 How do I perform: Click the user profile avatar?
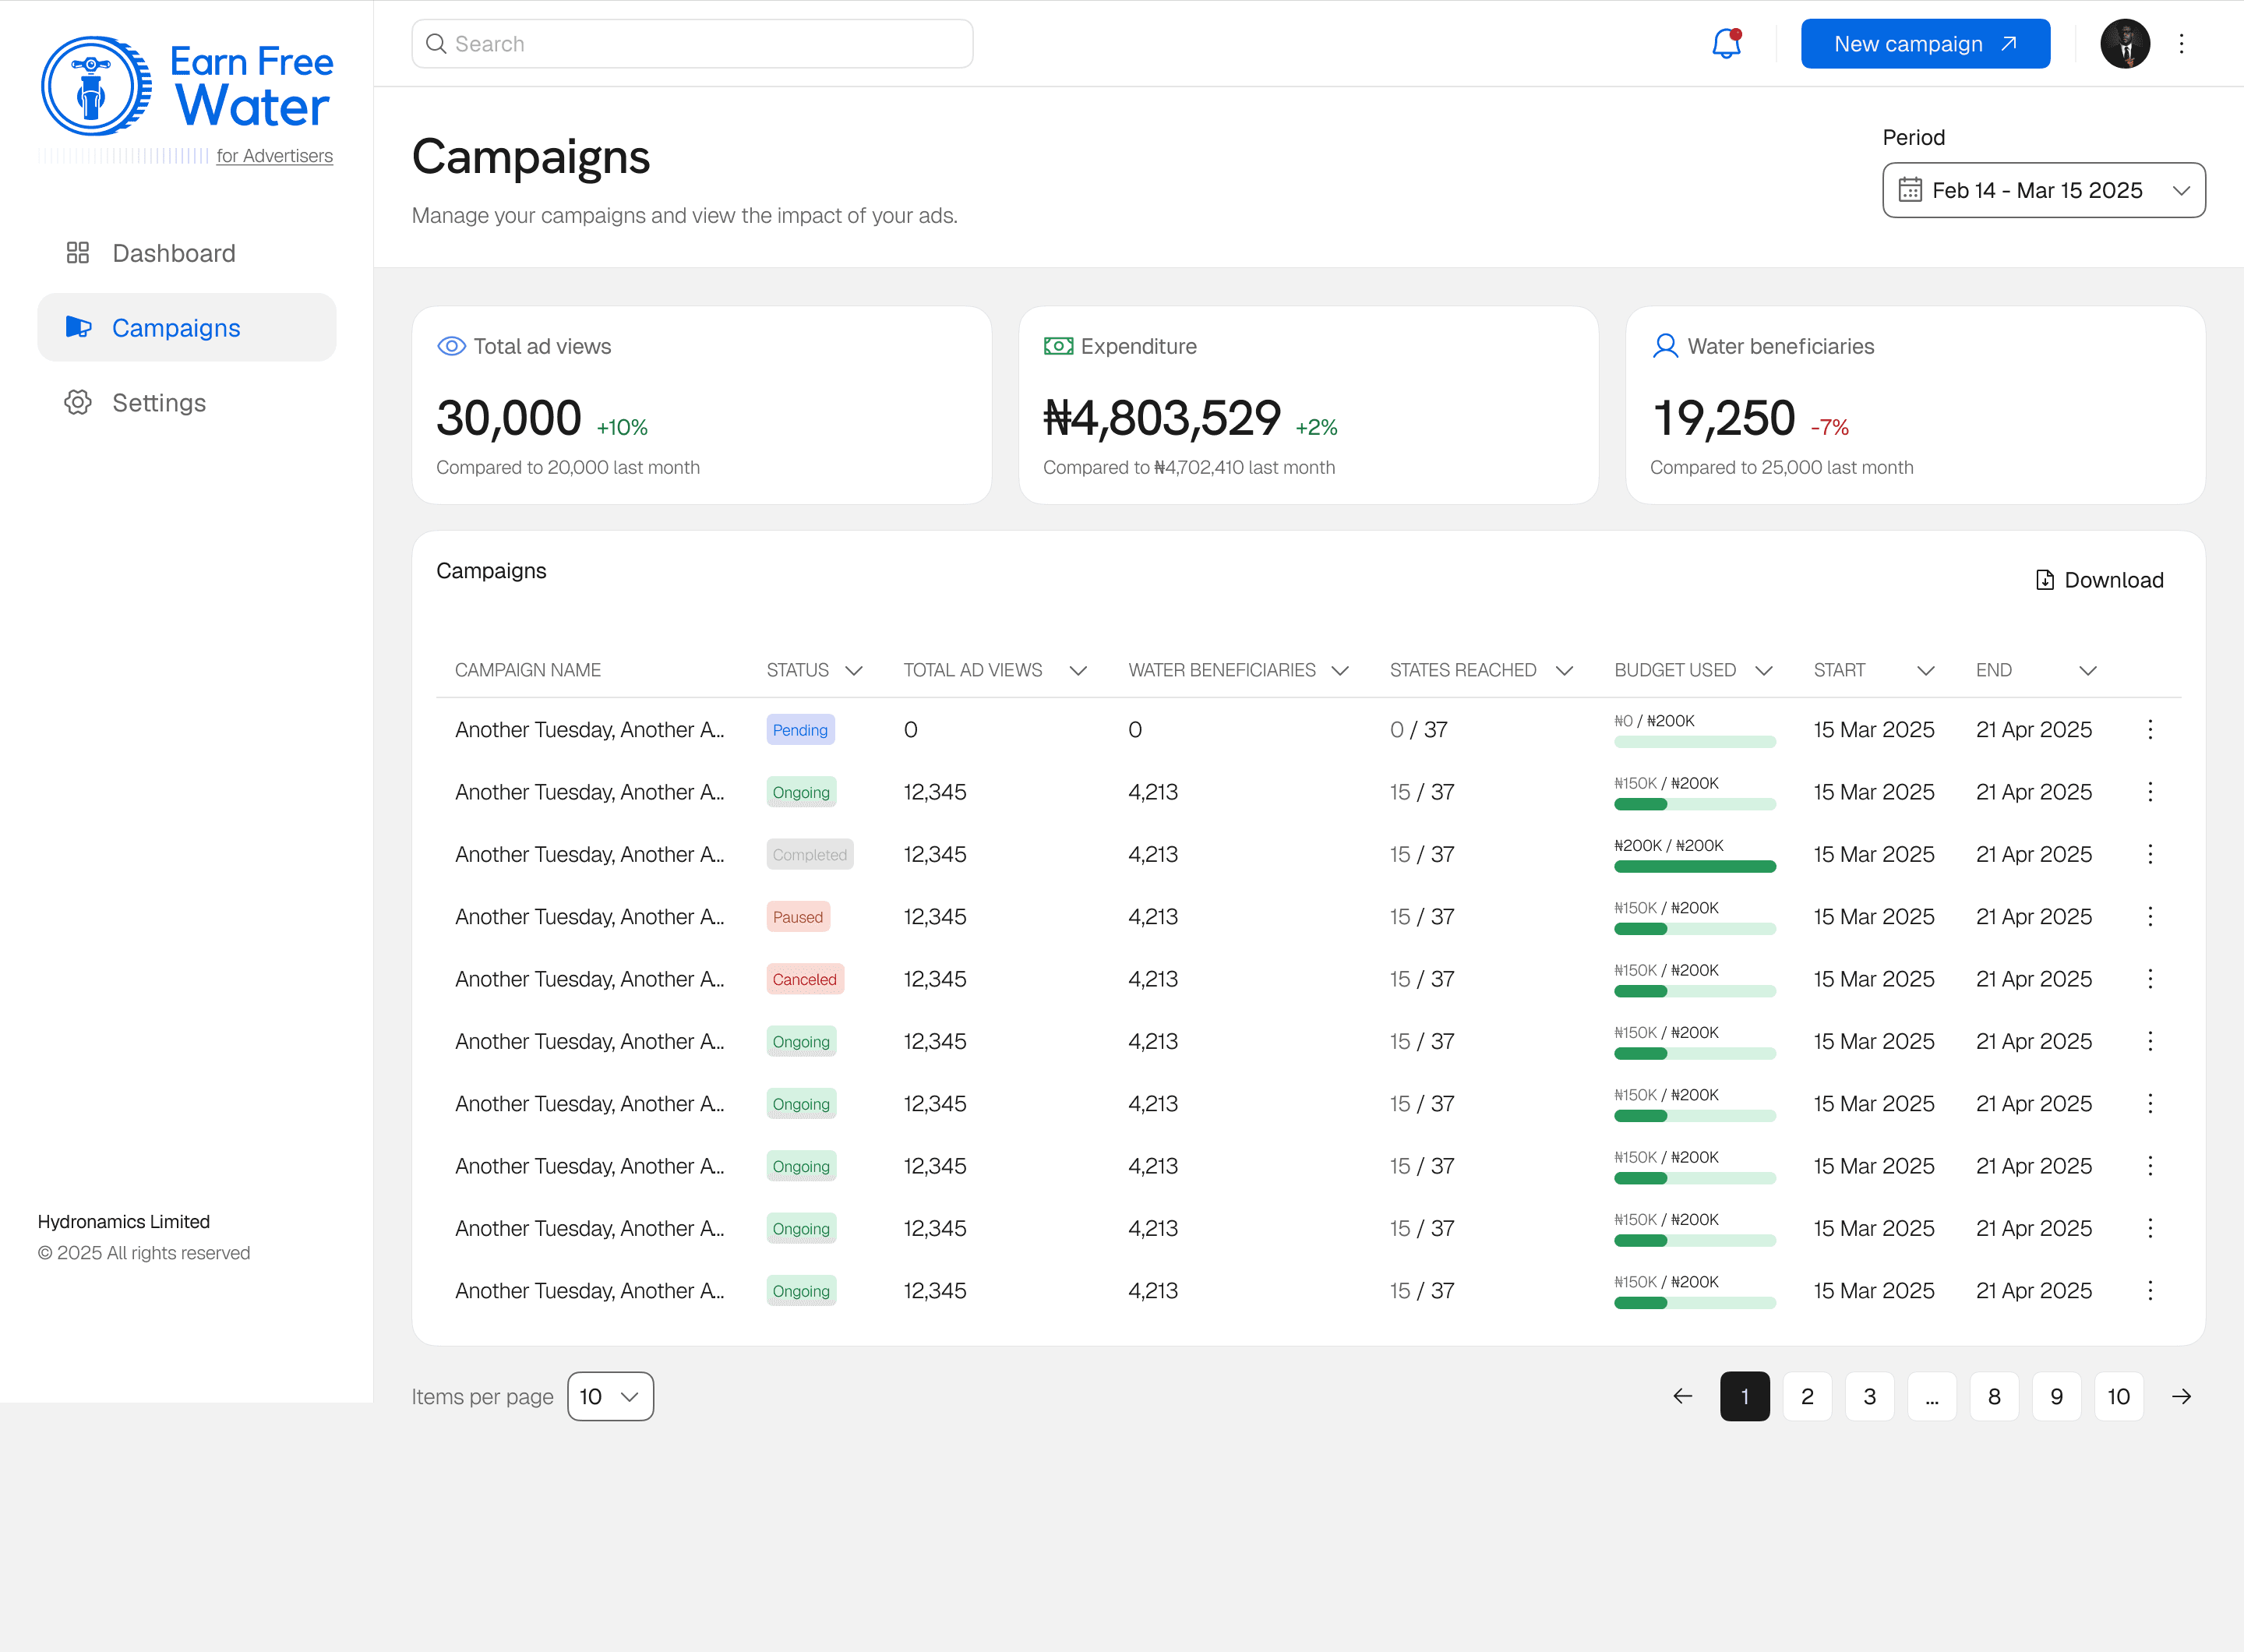tap(2125, 44)
